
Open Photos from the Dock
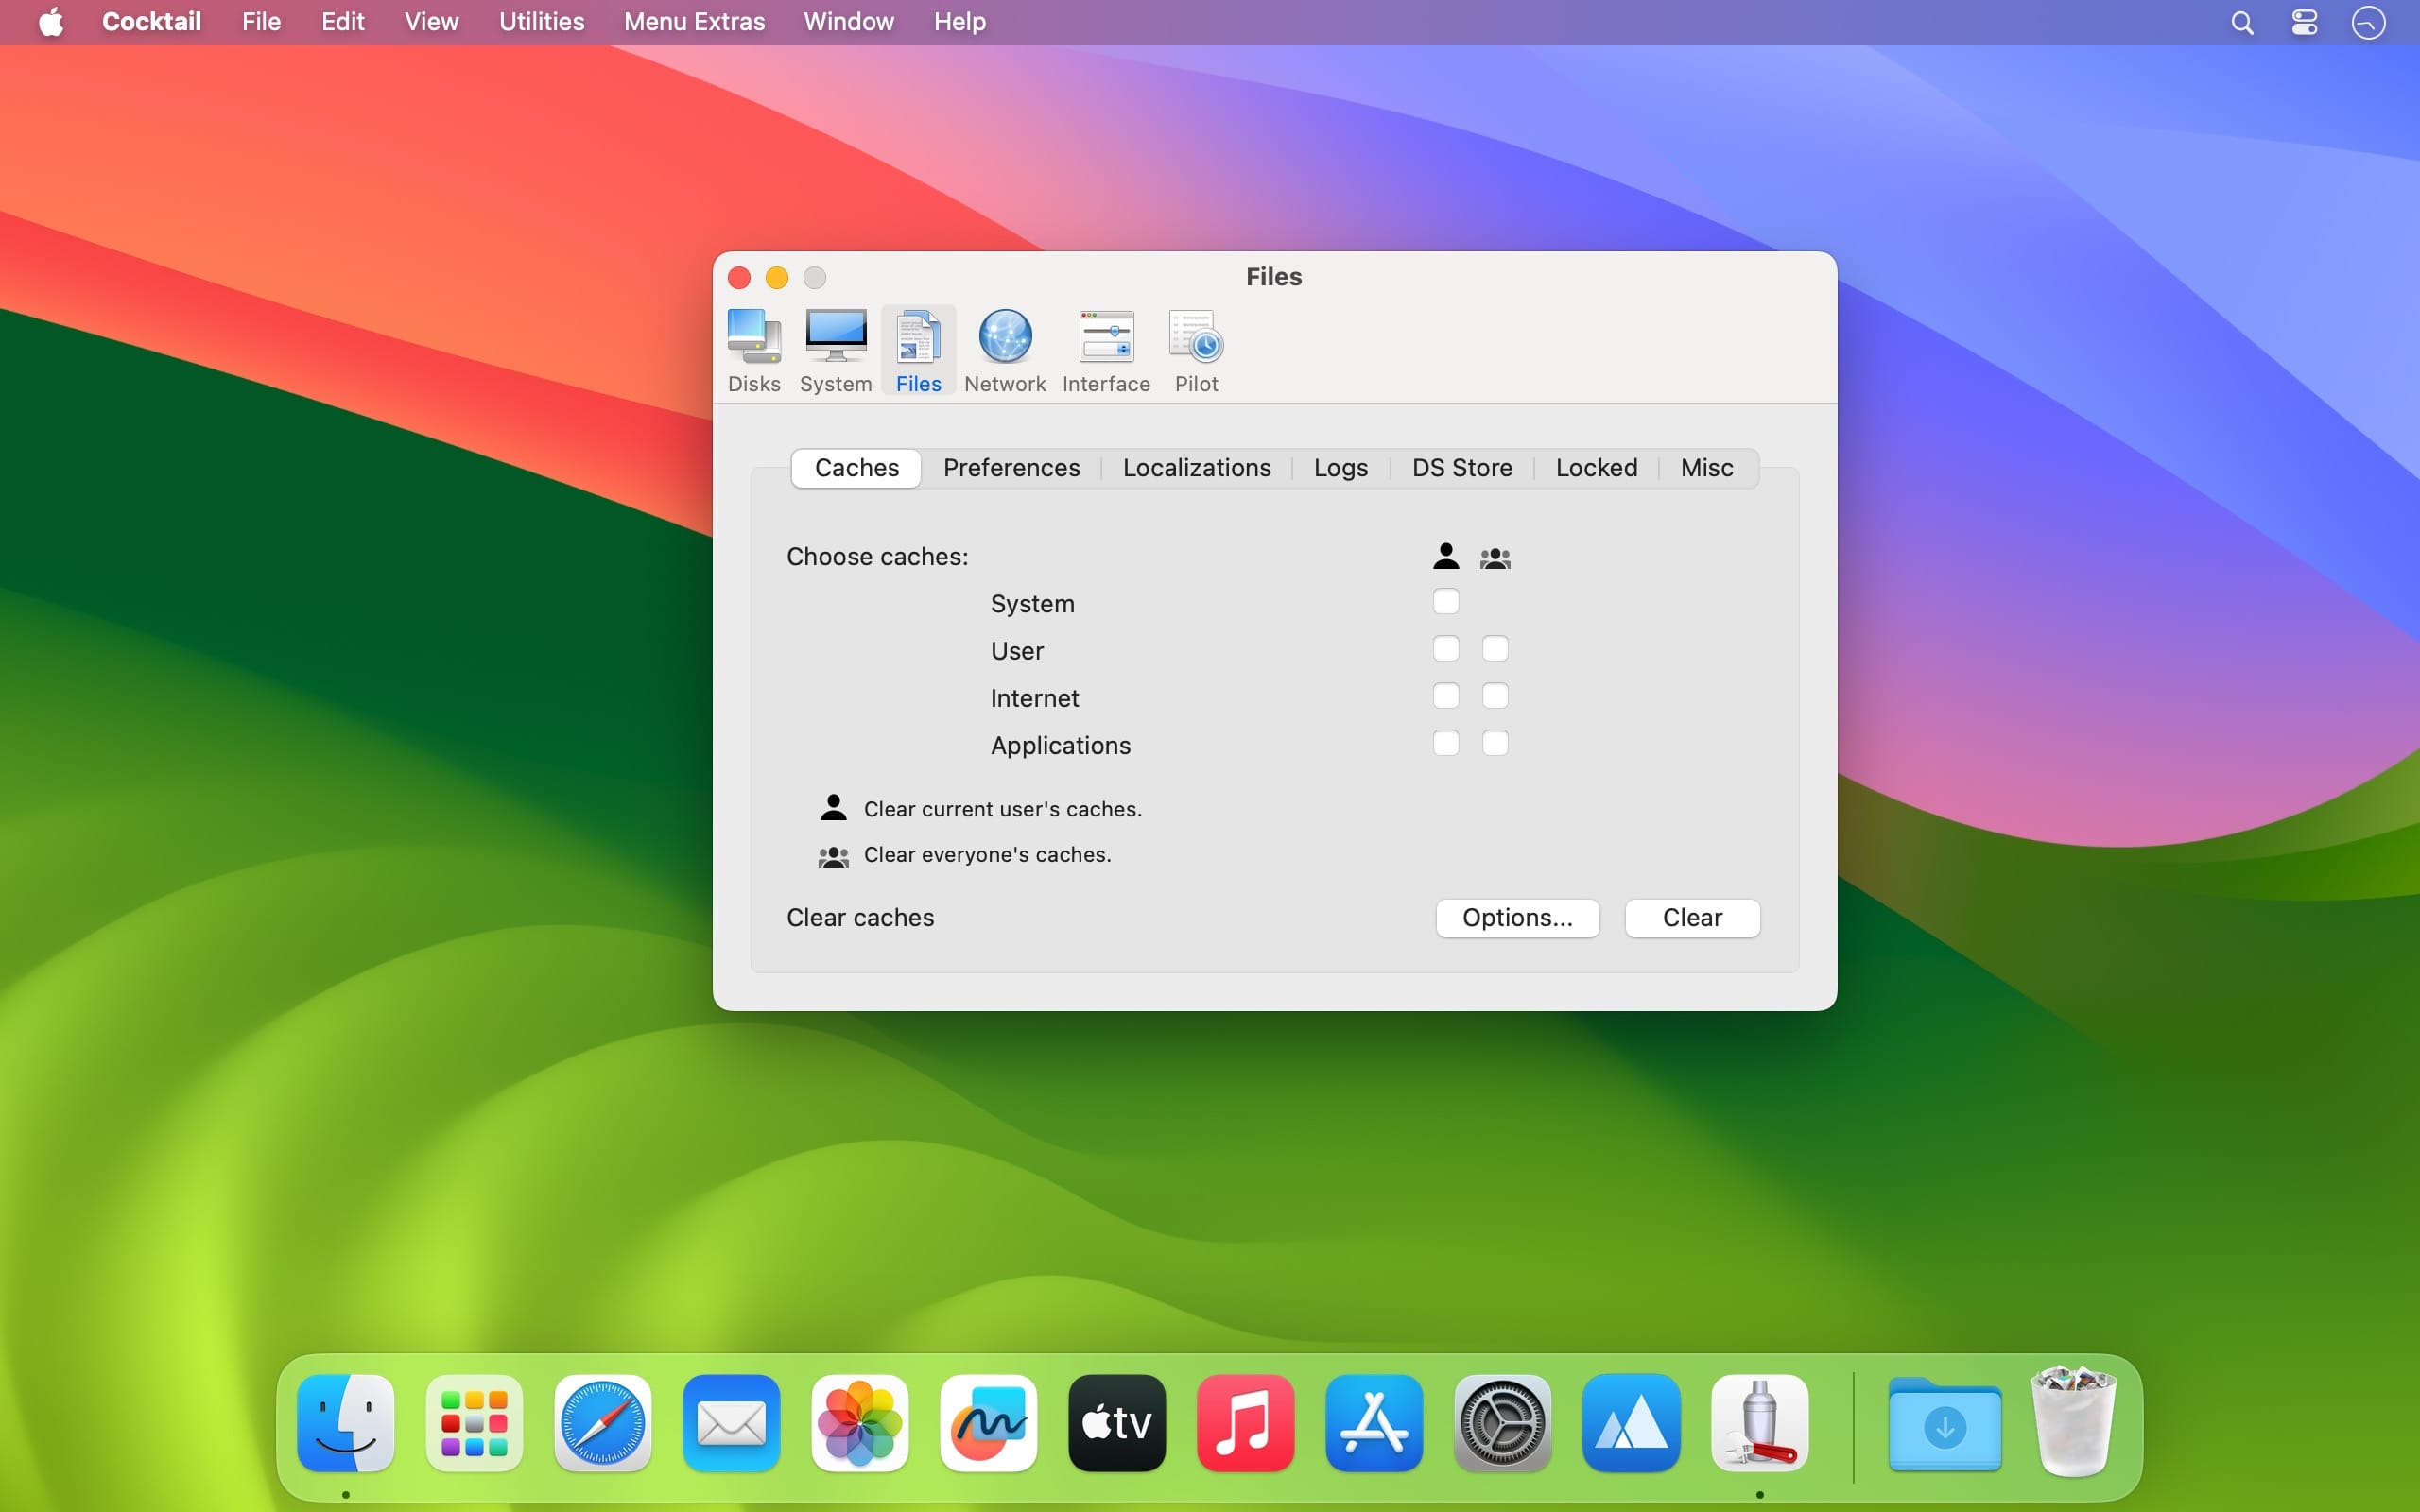tap(860, 1423)
